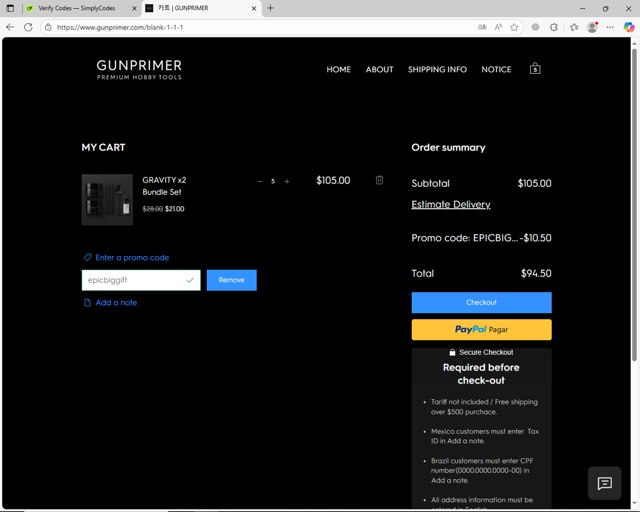Close the Verify Codes SimplyCodes tab
This screenshot has height=512, width=640.
(x=134, y=8)
